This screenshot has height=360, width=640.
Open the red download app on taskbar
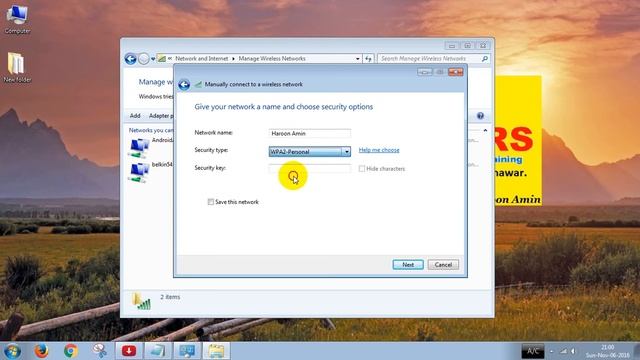(x=129, y=351)
